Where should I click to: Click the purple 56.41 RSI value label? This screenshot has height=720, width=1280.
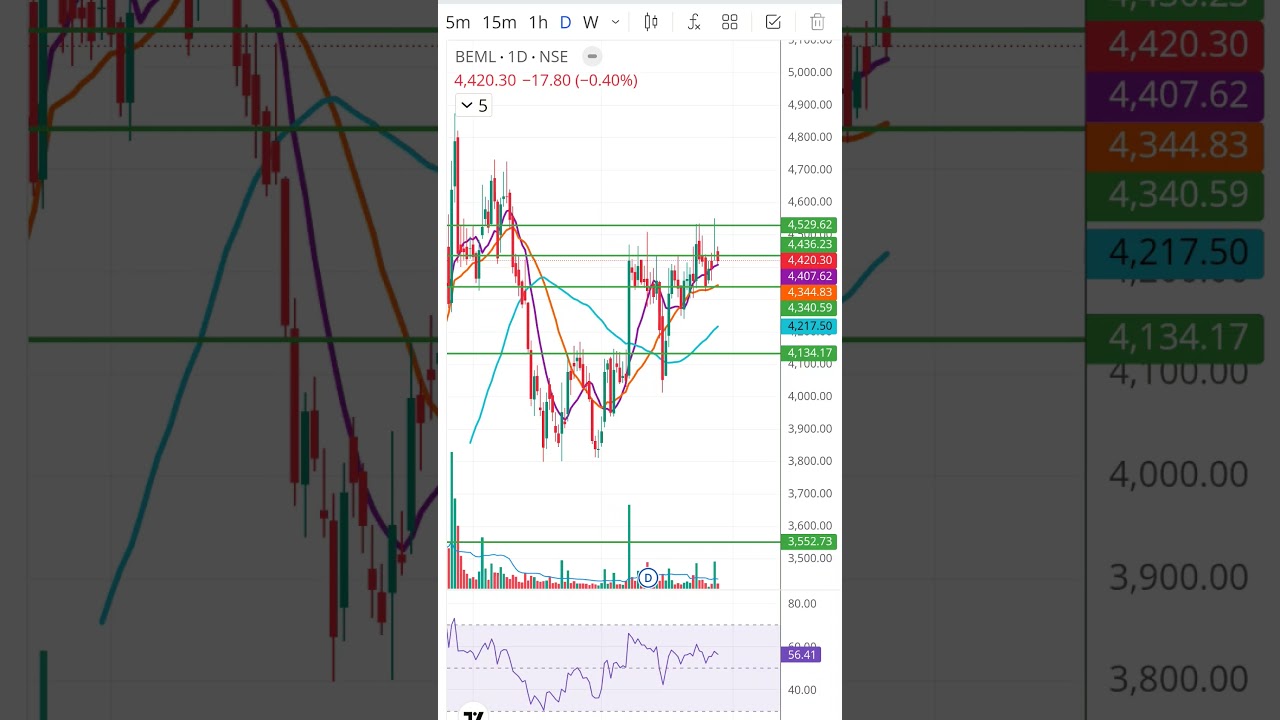coord(802,655)
